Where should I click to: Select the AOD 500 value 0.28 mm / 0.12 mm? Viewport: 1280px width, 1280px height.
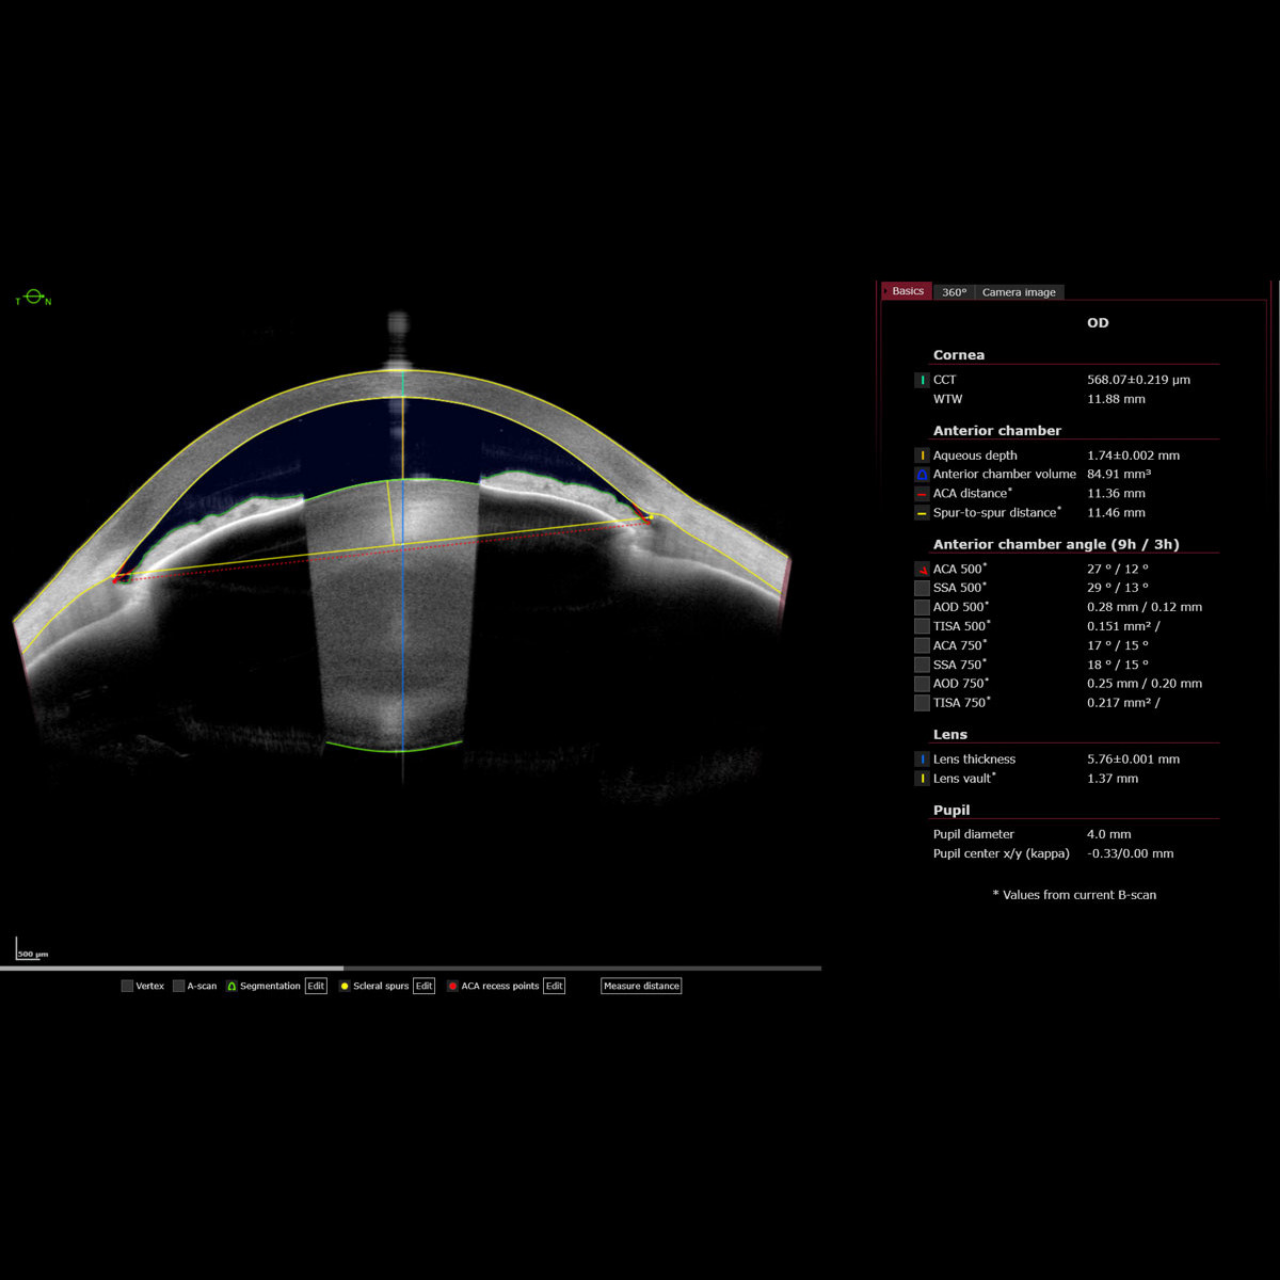point(1145,607)
